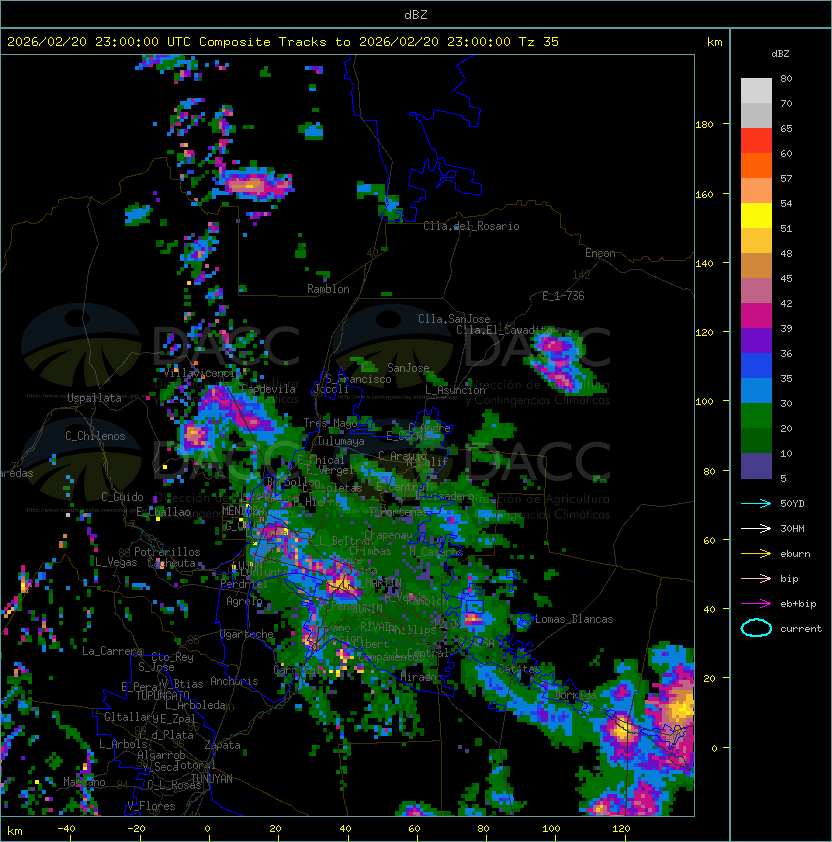
Task: Click the 'C_Chilenos' map label
Action: pos(95,436)
